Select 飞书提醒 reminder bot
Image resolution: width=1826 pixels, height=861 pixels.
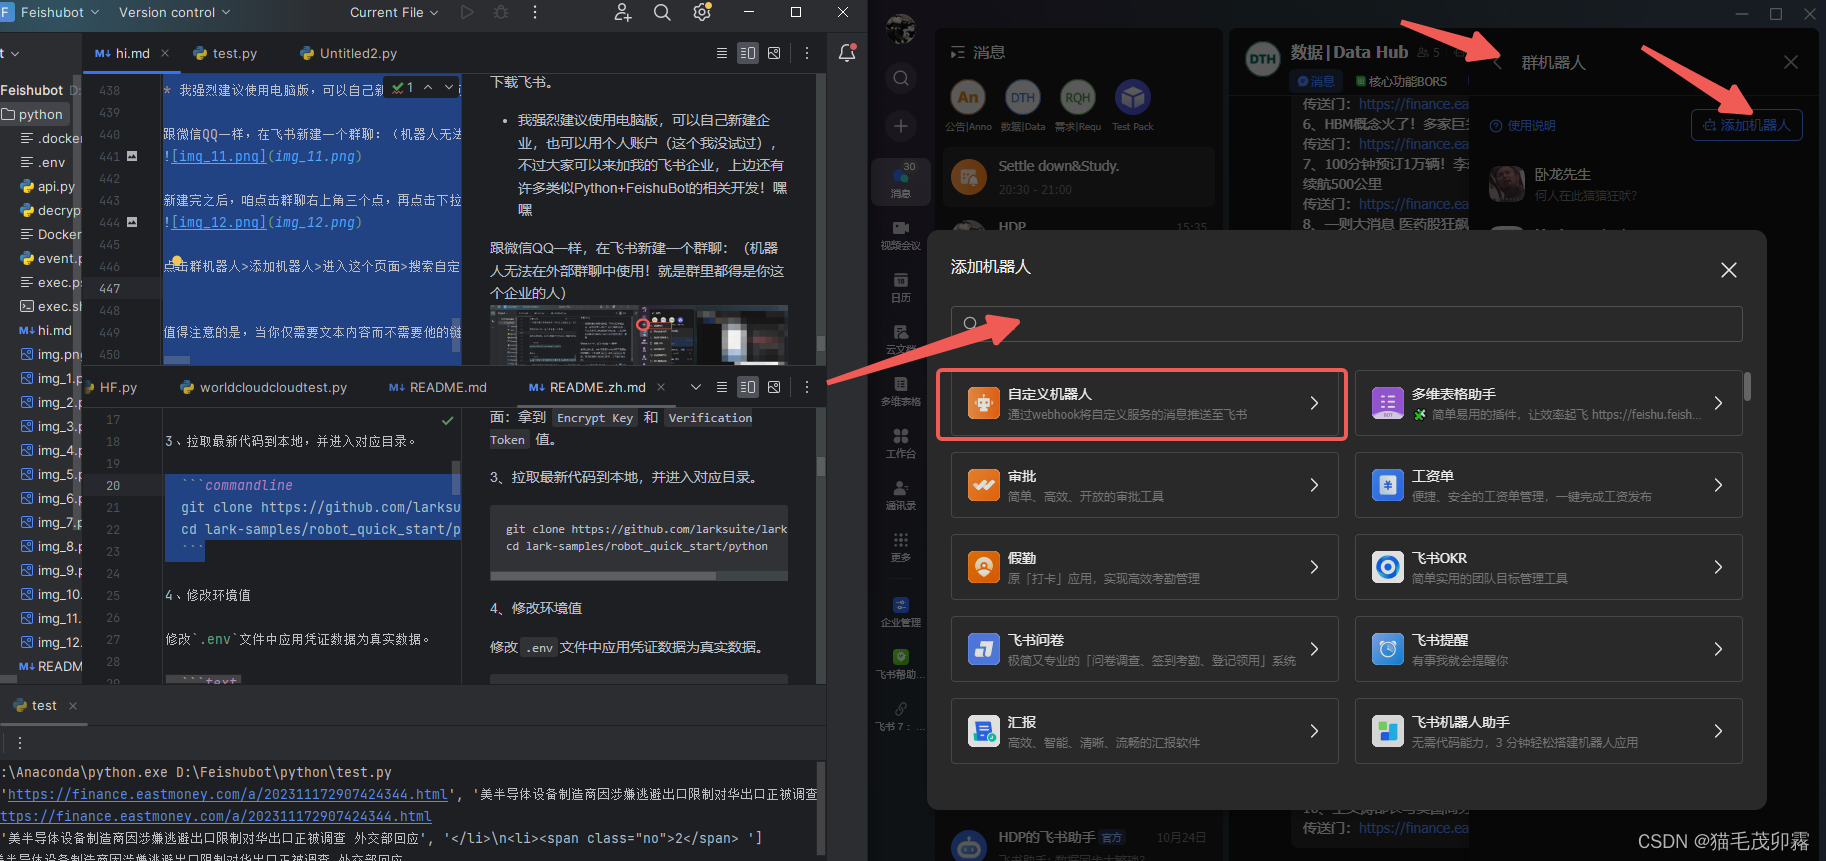tap(1548, 649)
